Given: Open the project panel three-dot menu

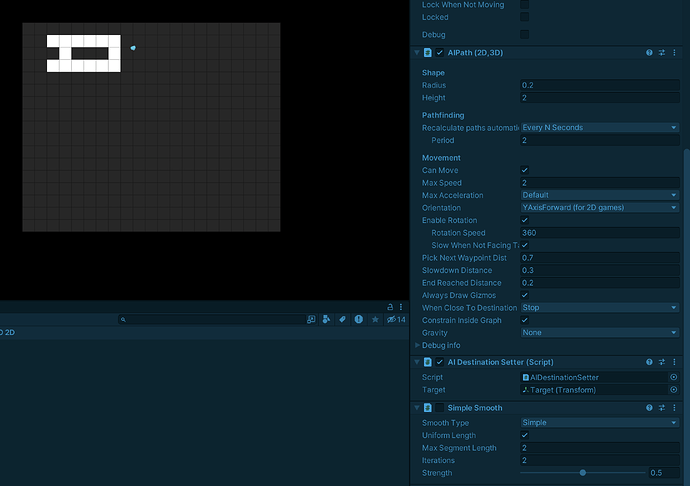Looking at the screenshot, I should click(x=401, y=307).
